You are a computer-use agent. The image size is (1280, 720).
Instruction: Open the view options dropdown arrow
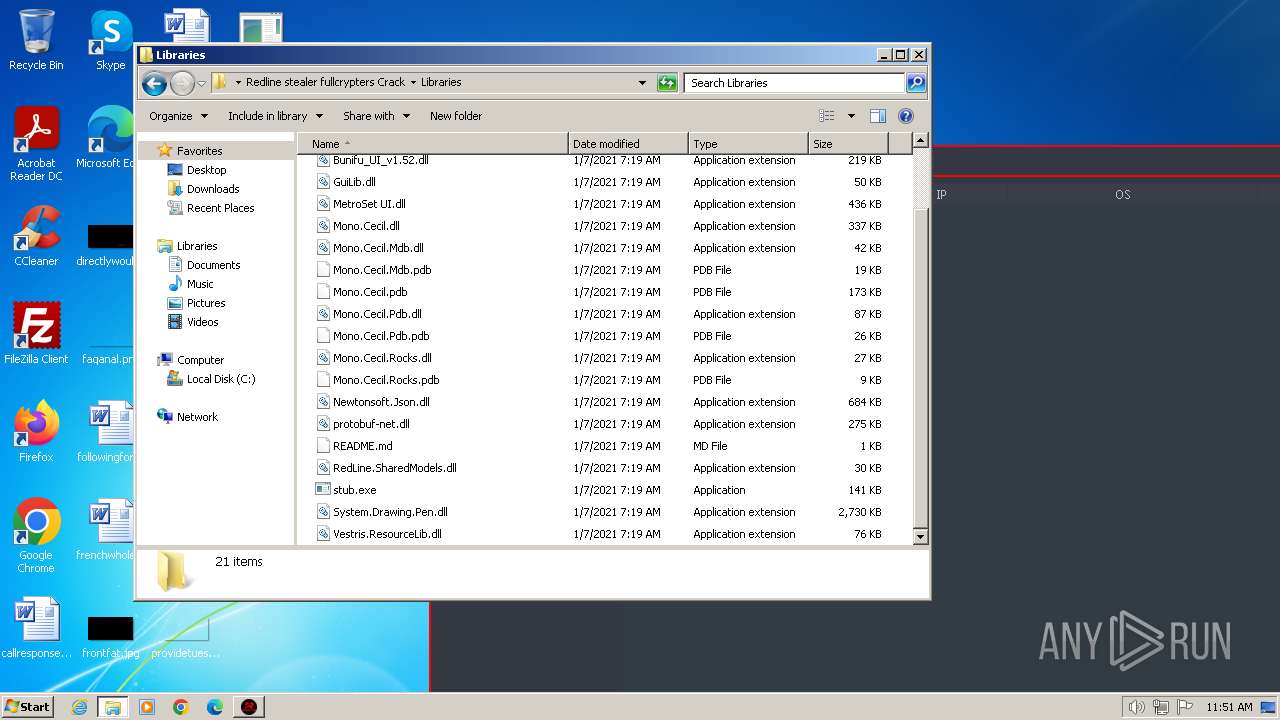point(851,116)
